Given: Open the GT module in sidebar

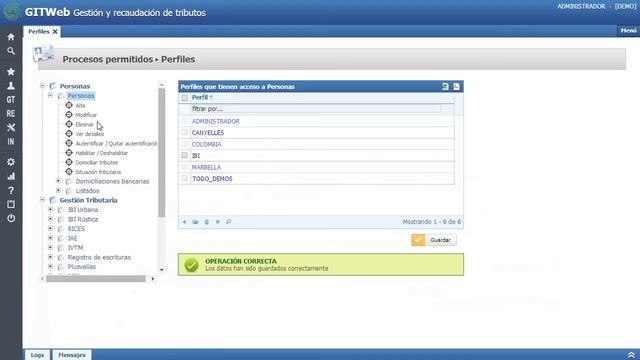Looking at the screenshot, I should tap(11, 100).
